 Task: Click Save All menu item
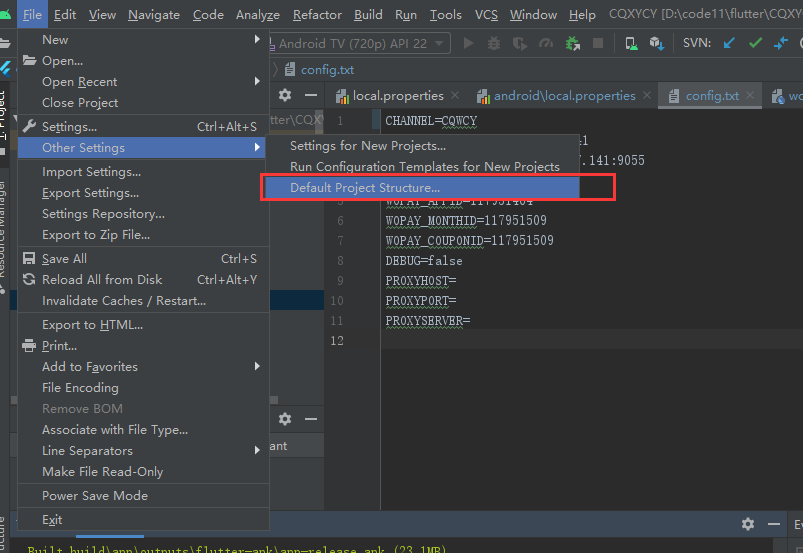(x=143, y=259)
